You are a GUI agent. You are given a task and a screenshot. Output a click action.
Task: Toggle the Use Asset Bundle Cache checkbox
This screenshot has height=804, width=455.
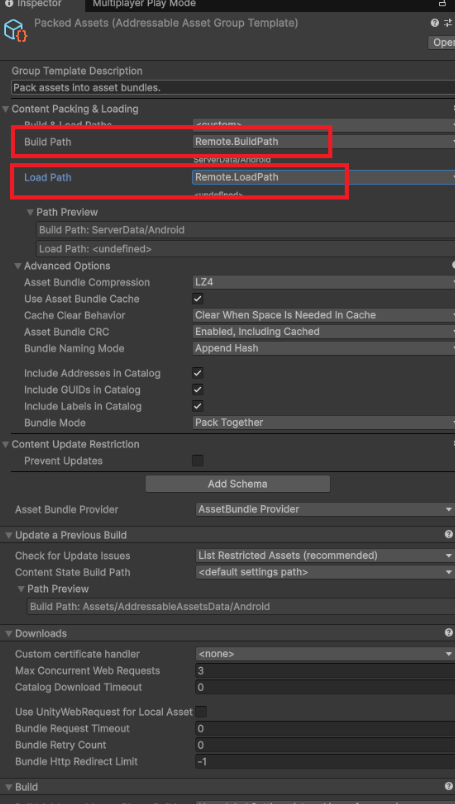coord(197,299)
